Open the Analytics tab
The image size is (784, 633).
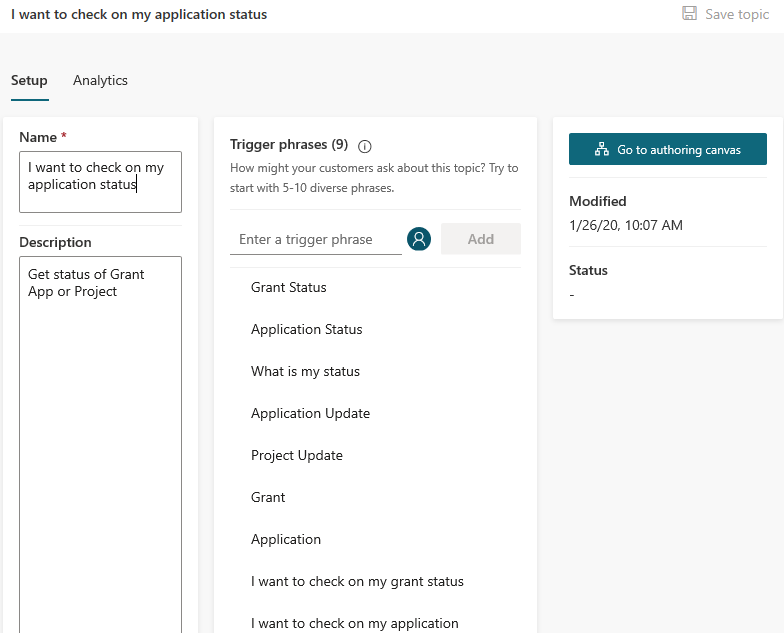pyautogui.click(x=100, y=80)
